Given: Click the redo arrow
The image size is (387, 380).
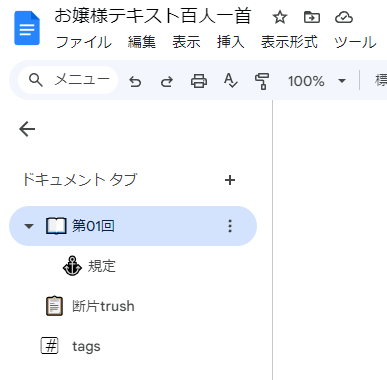Looking at the screenshot, I should (x=167, y=81).
